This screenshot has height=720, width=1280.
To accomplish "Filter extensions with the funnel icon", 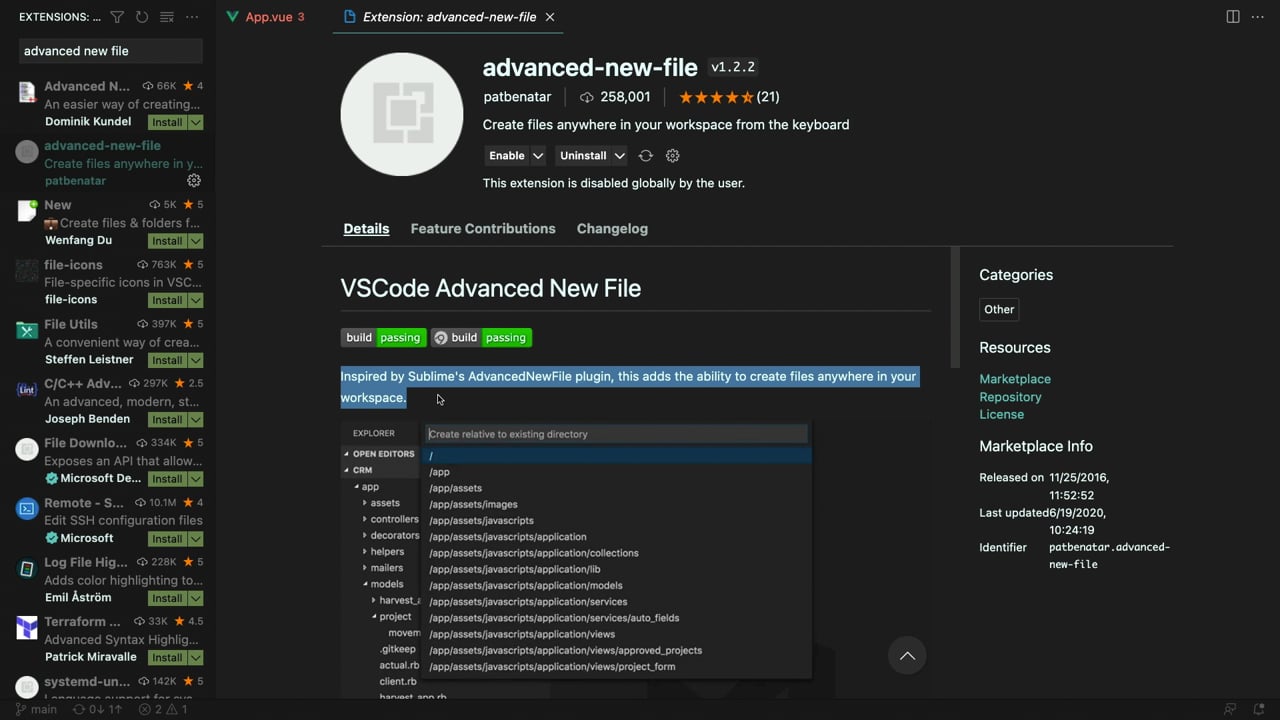I will click(x=117, y=17).
